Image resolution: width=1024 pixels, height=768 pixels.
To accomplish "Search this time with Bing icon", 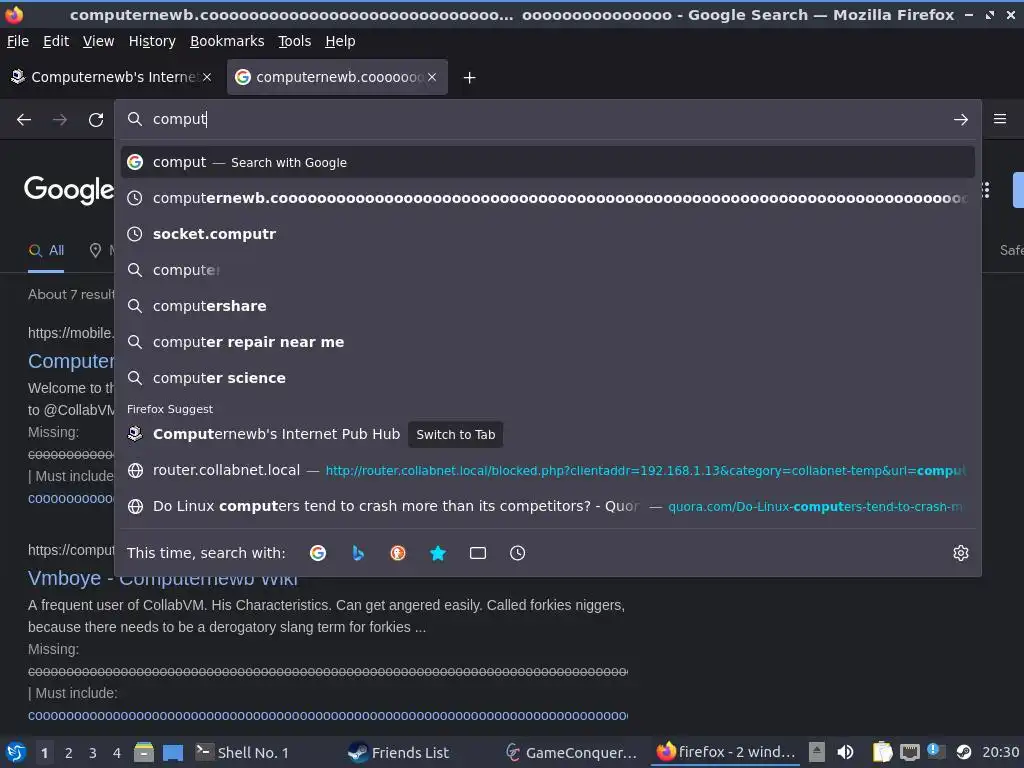I will coord(358,553).
